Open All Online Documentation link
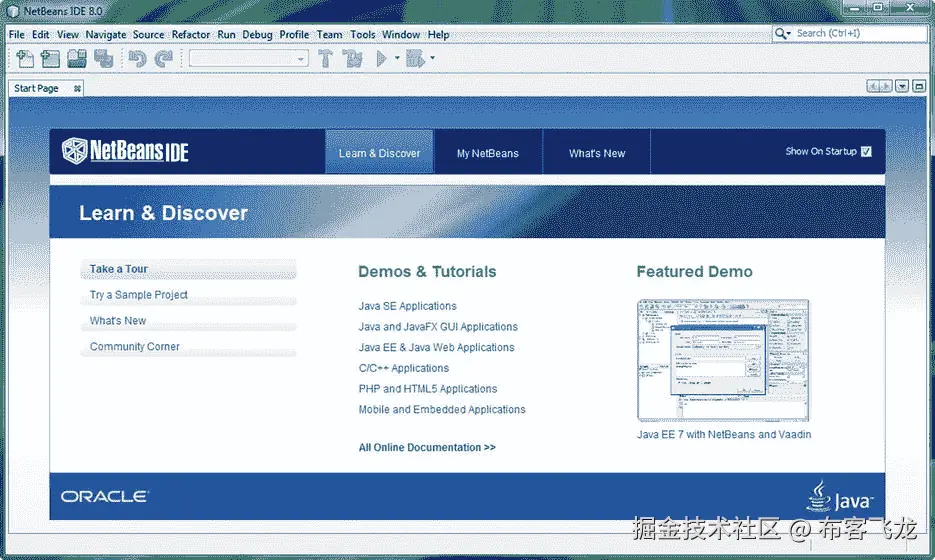This screenshot has width=935, height=560. click(x=427, y=447)
